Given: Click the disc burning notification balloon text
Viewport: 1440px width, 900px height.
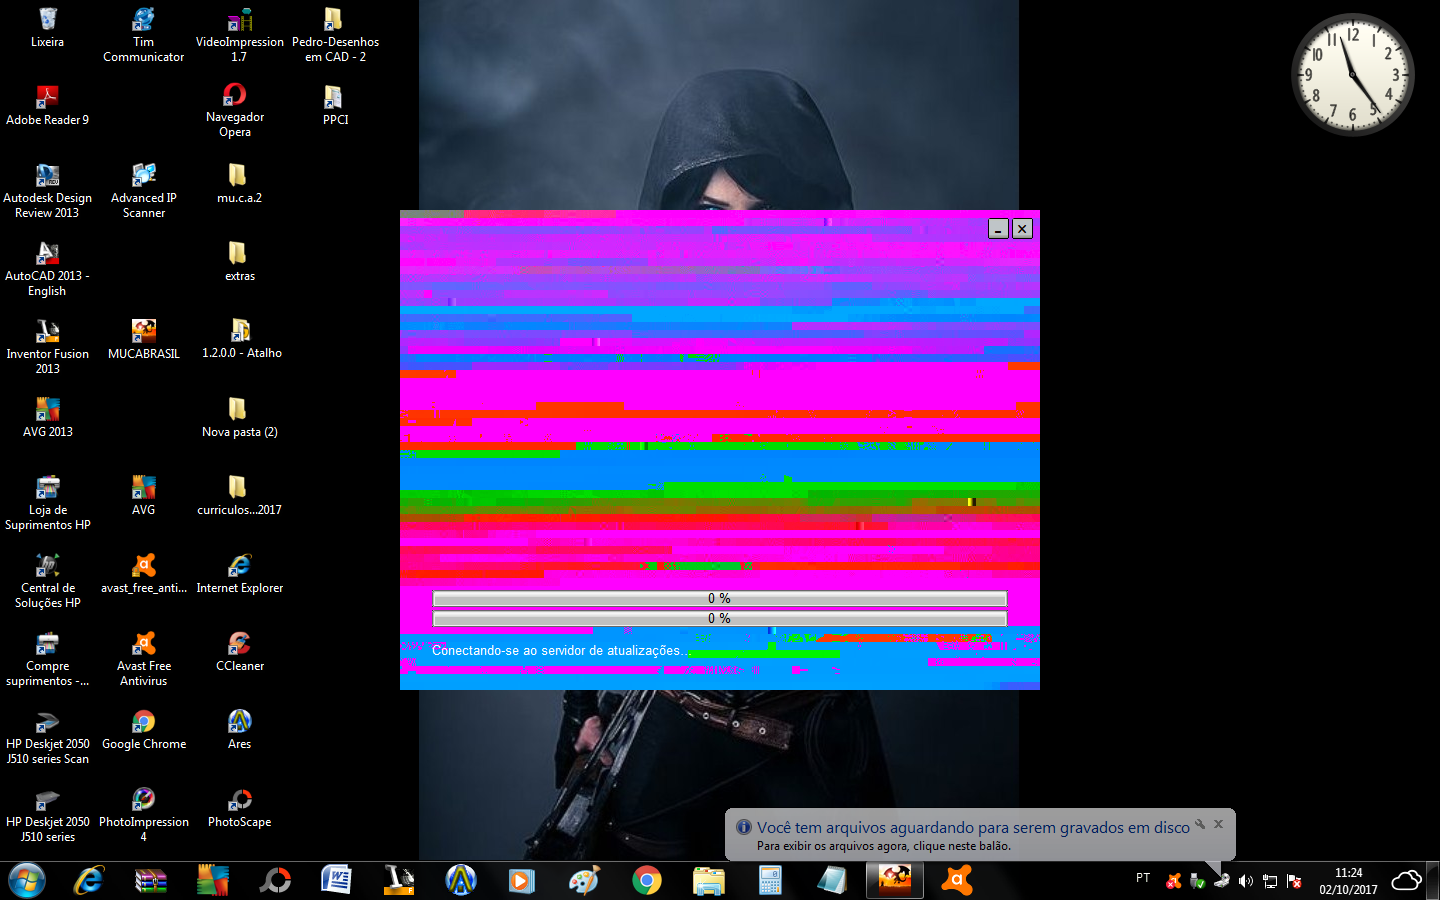Looking at the screenshot, I should (x=972, y=828).
